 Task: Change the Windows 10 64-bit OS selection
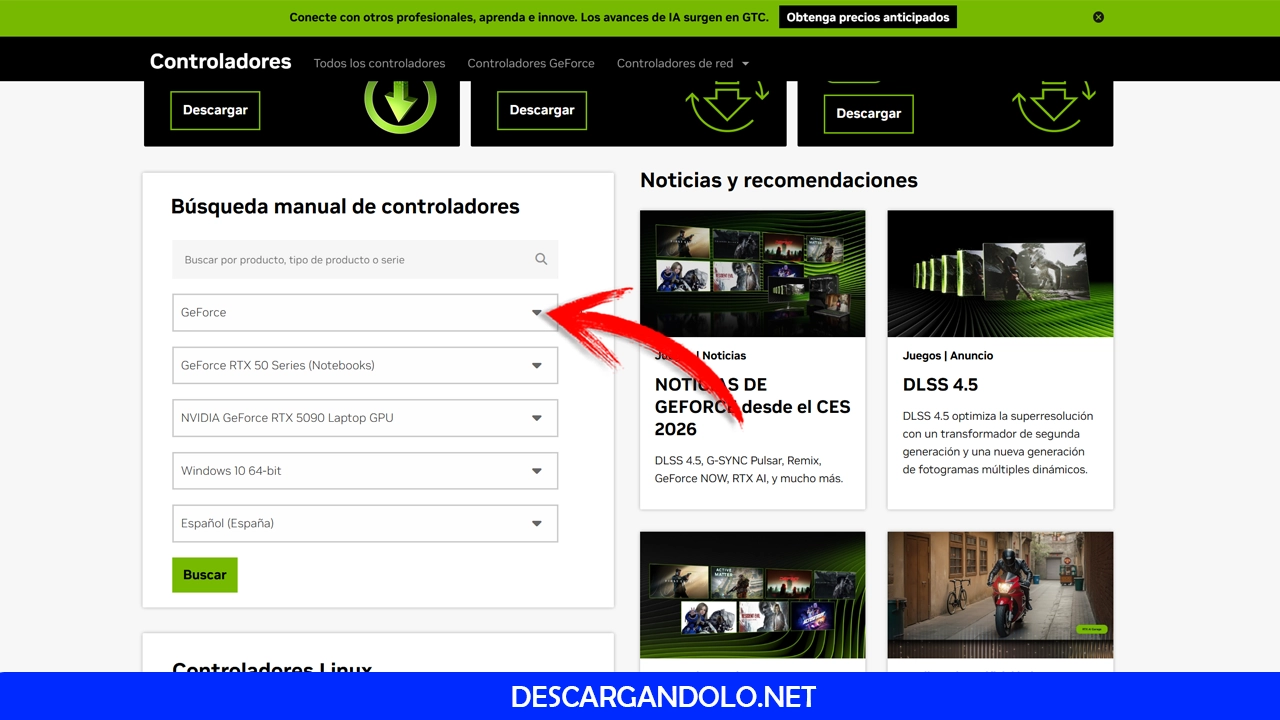click(365, 471)
